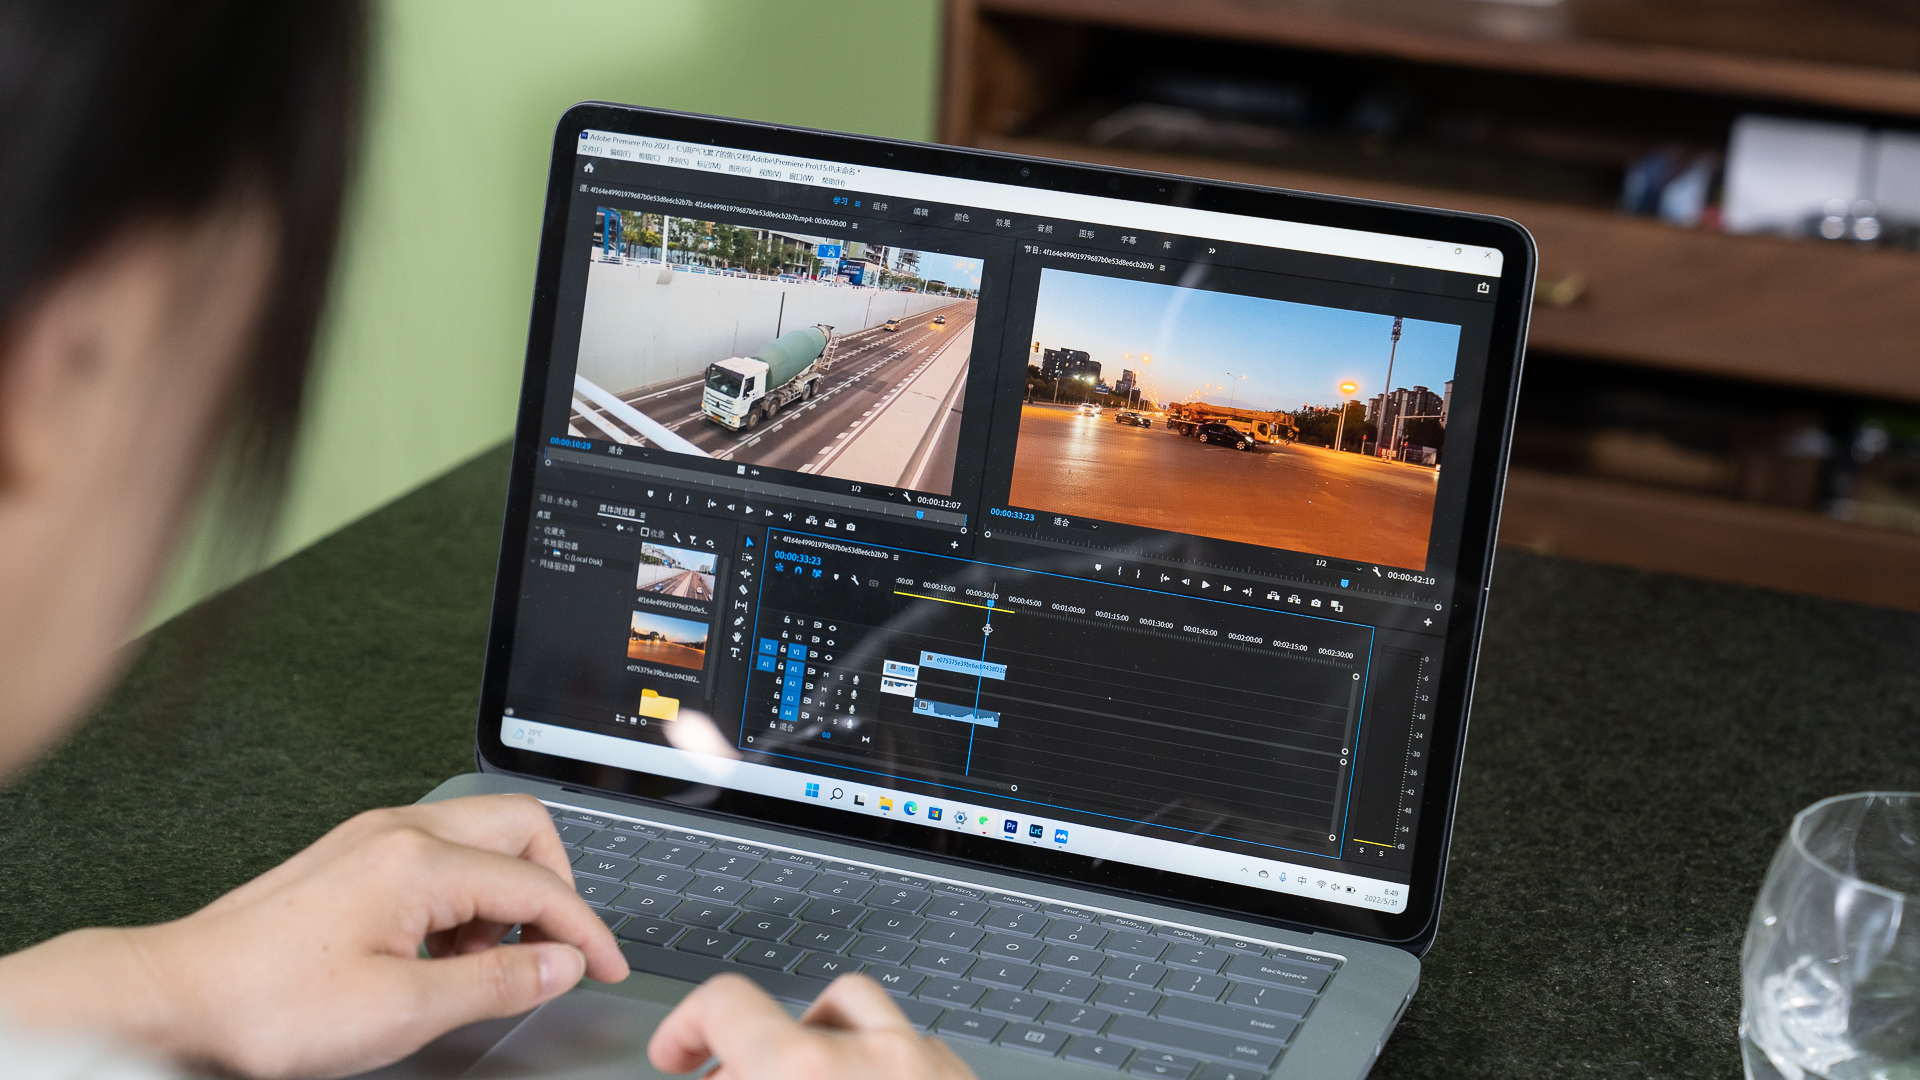Toggle 收录 checkbox in media browser
The height and width of the screenshot is (1080, 1920).
tap(645, 532)
